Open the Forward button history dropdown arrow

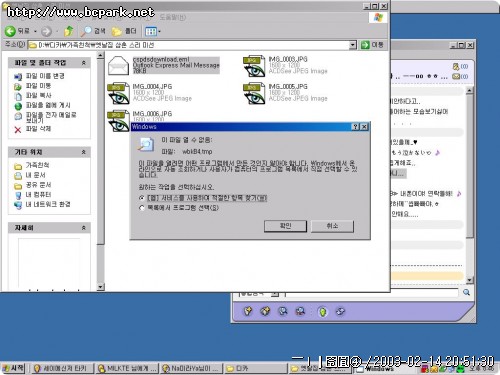(x=56, y=32)
